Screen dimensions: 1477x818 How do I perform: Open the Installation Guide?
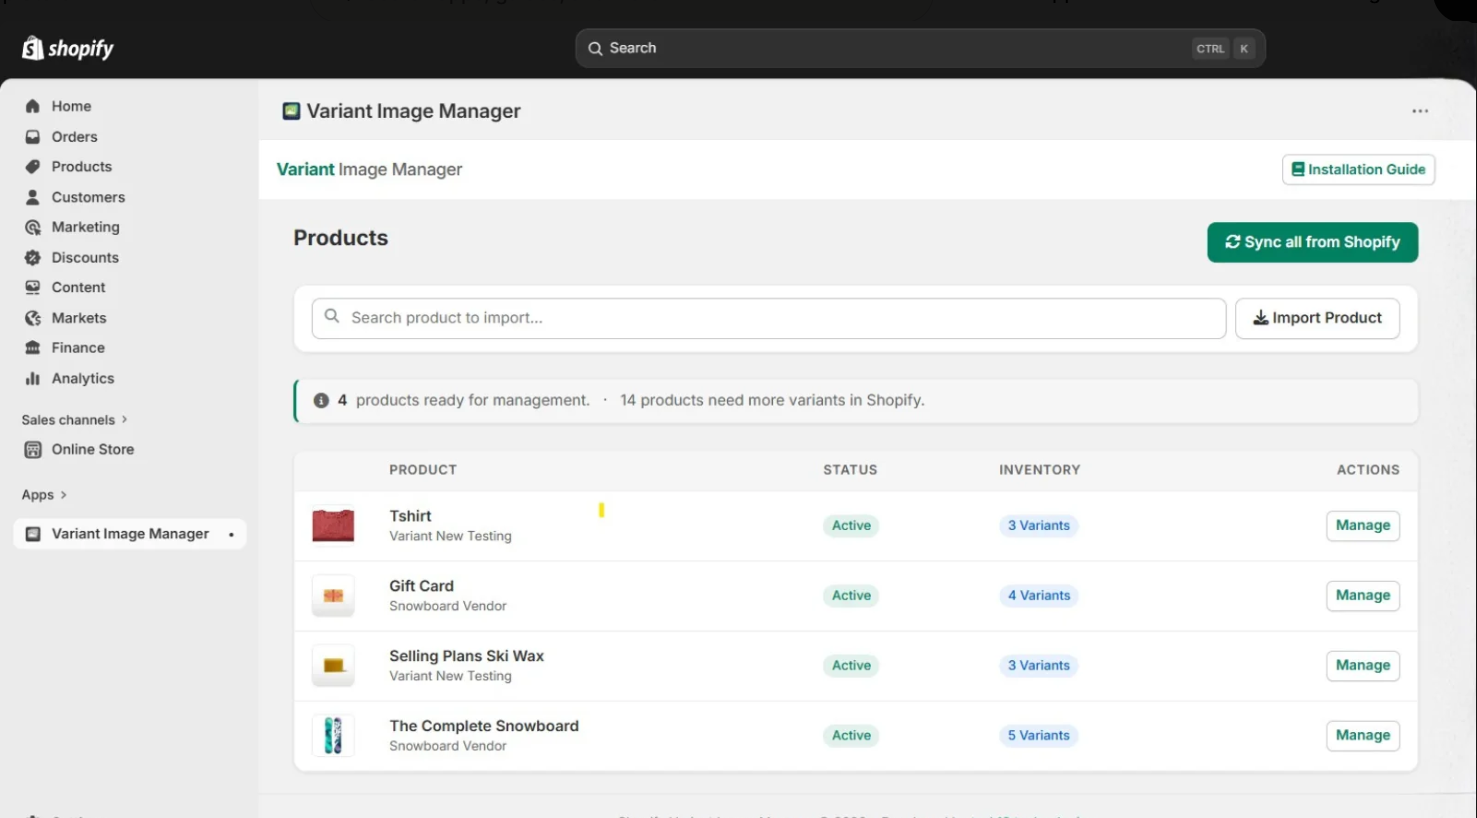pyautogui.click(x=1358, y=169)
